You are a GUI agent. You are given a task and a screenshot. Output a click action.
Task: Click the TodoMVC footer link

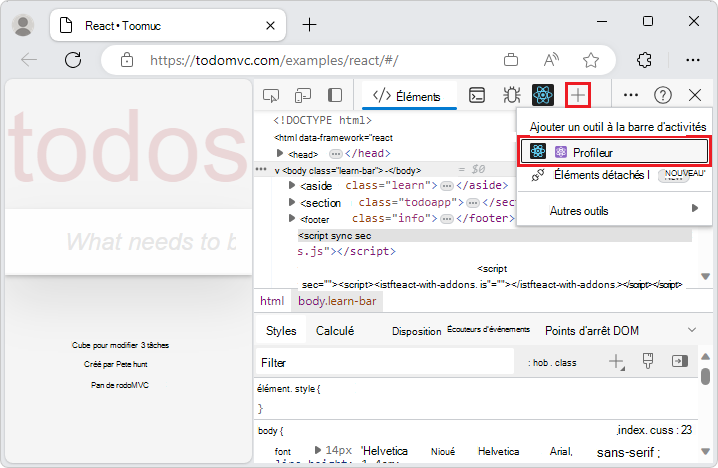click(x=132, y=385)
